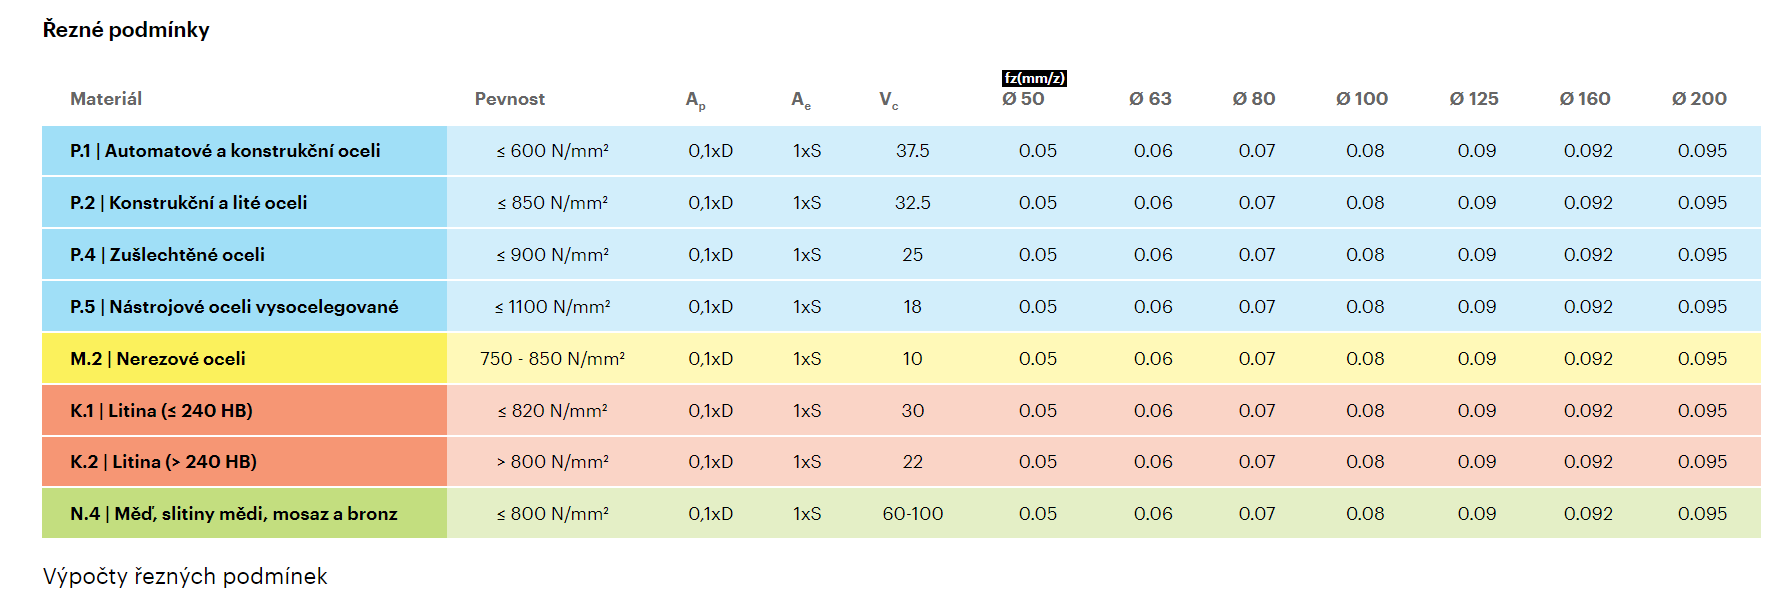Screen dimensions: 1778x611
Task: Click the Vc value 37.5
Action: click(912, 151)
